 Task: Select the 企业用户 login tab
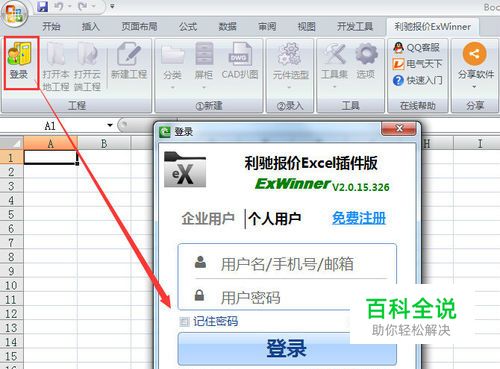[209, 219]
